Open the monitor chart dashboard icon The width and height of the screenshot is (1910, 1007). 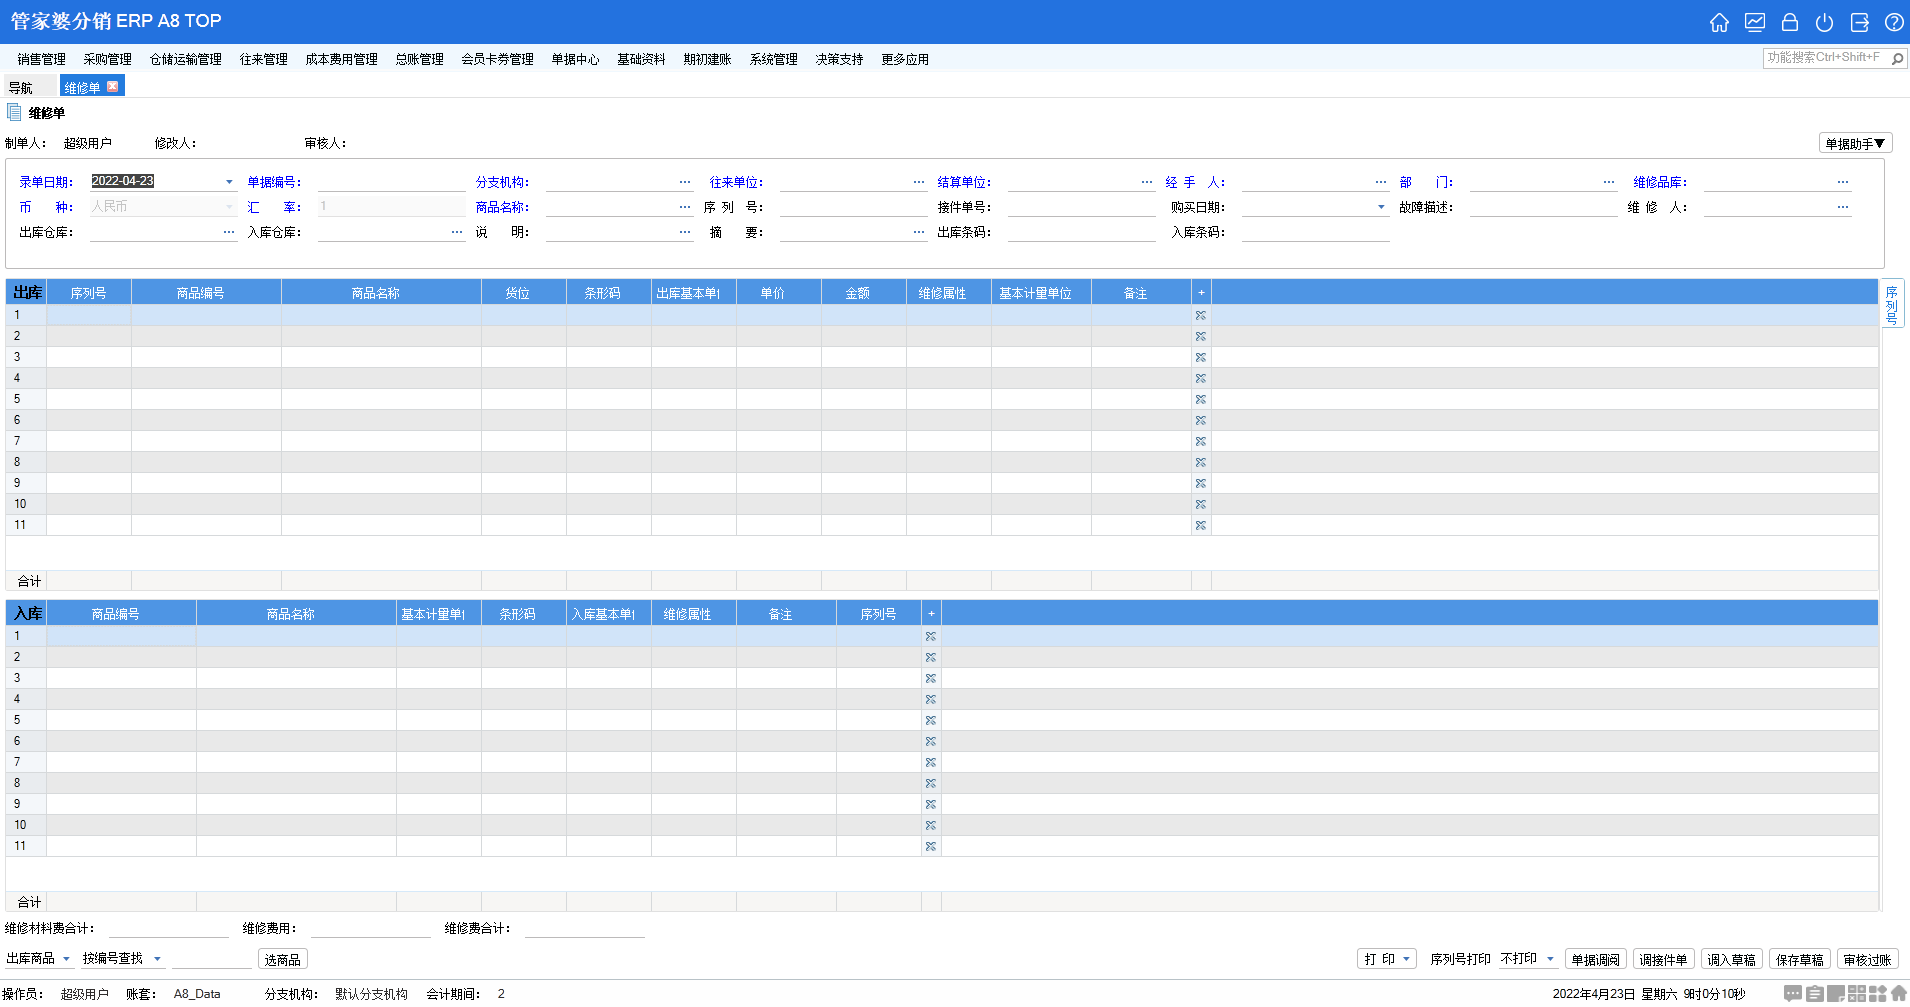(1755, 22)
